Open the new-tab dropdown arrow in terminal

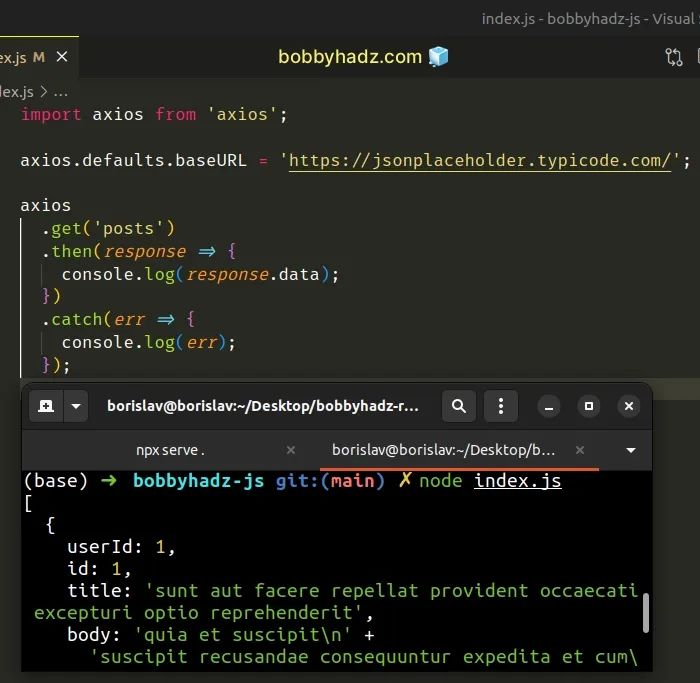(76, 406)
